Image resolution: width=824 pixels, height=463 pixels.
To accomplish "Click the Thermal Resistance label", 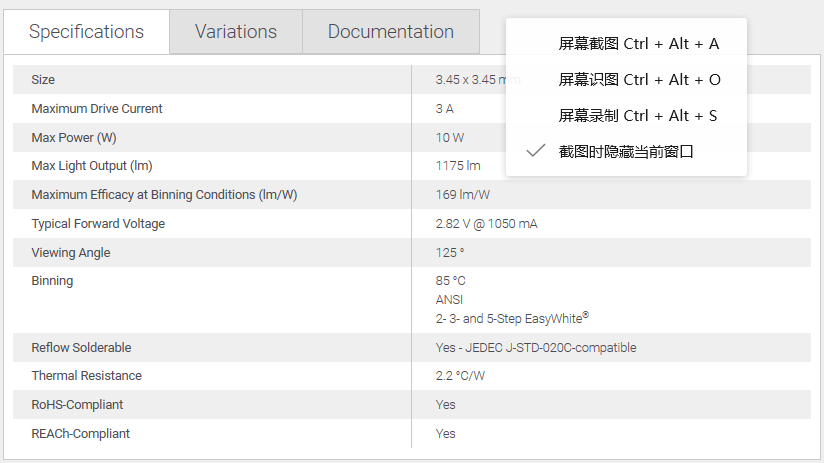I will pyautogui.click(x=87, y=376).
